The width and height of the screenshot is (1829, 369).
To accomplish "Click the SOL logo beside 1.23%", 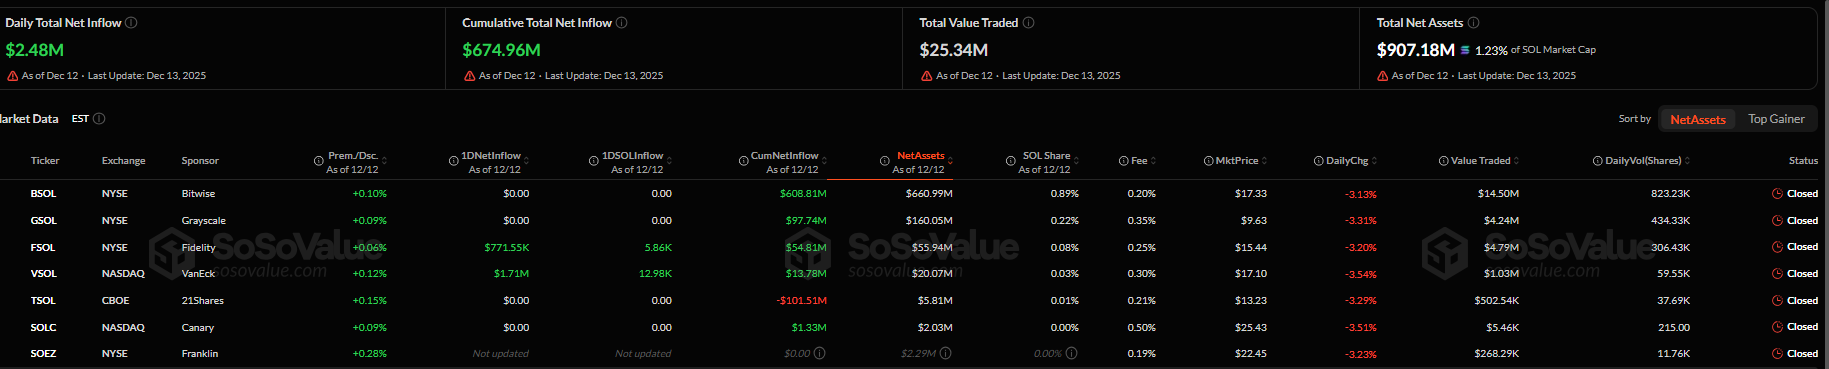I will (1465, 50).
